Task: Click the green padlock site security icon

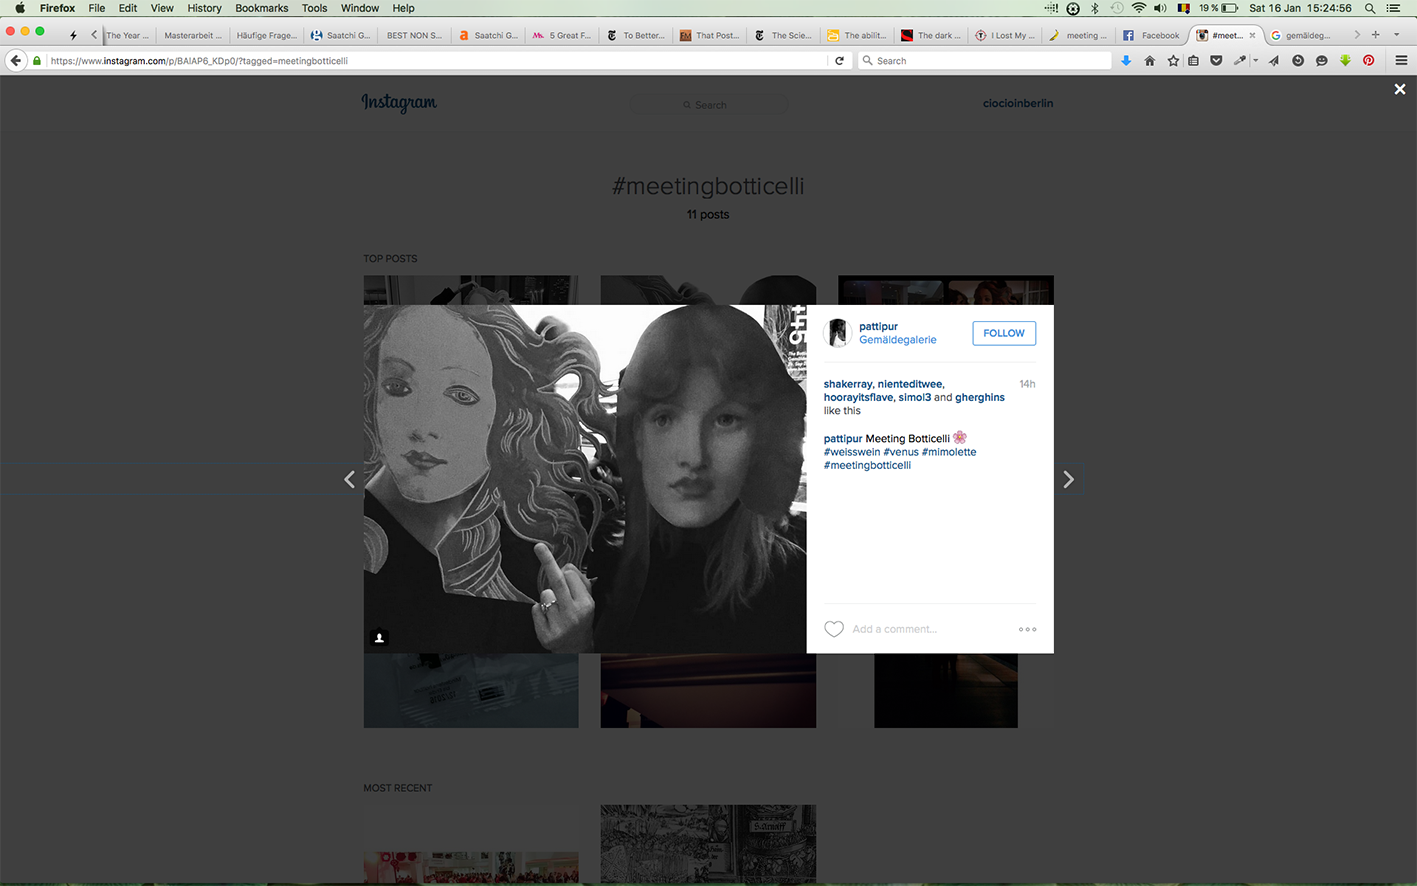Action: click(38, 61)
